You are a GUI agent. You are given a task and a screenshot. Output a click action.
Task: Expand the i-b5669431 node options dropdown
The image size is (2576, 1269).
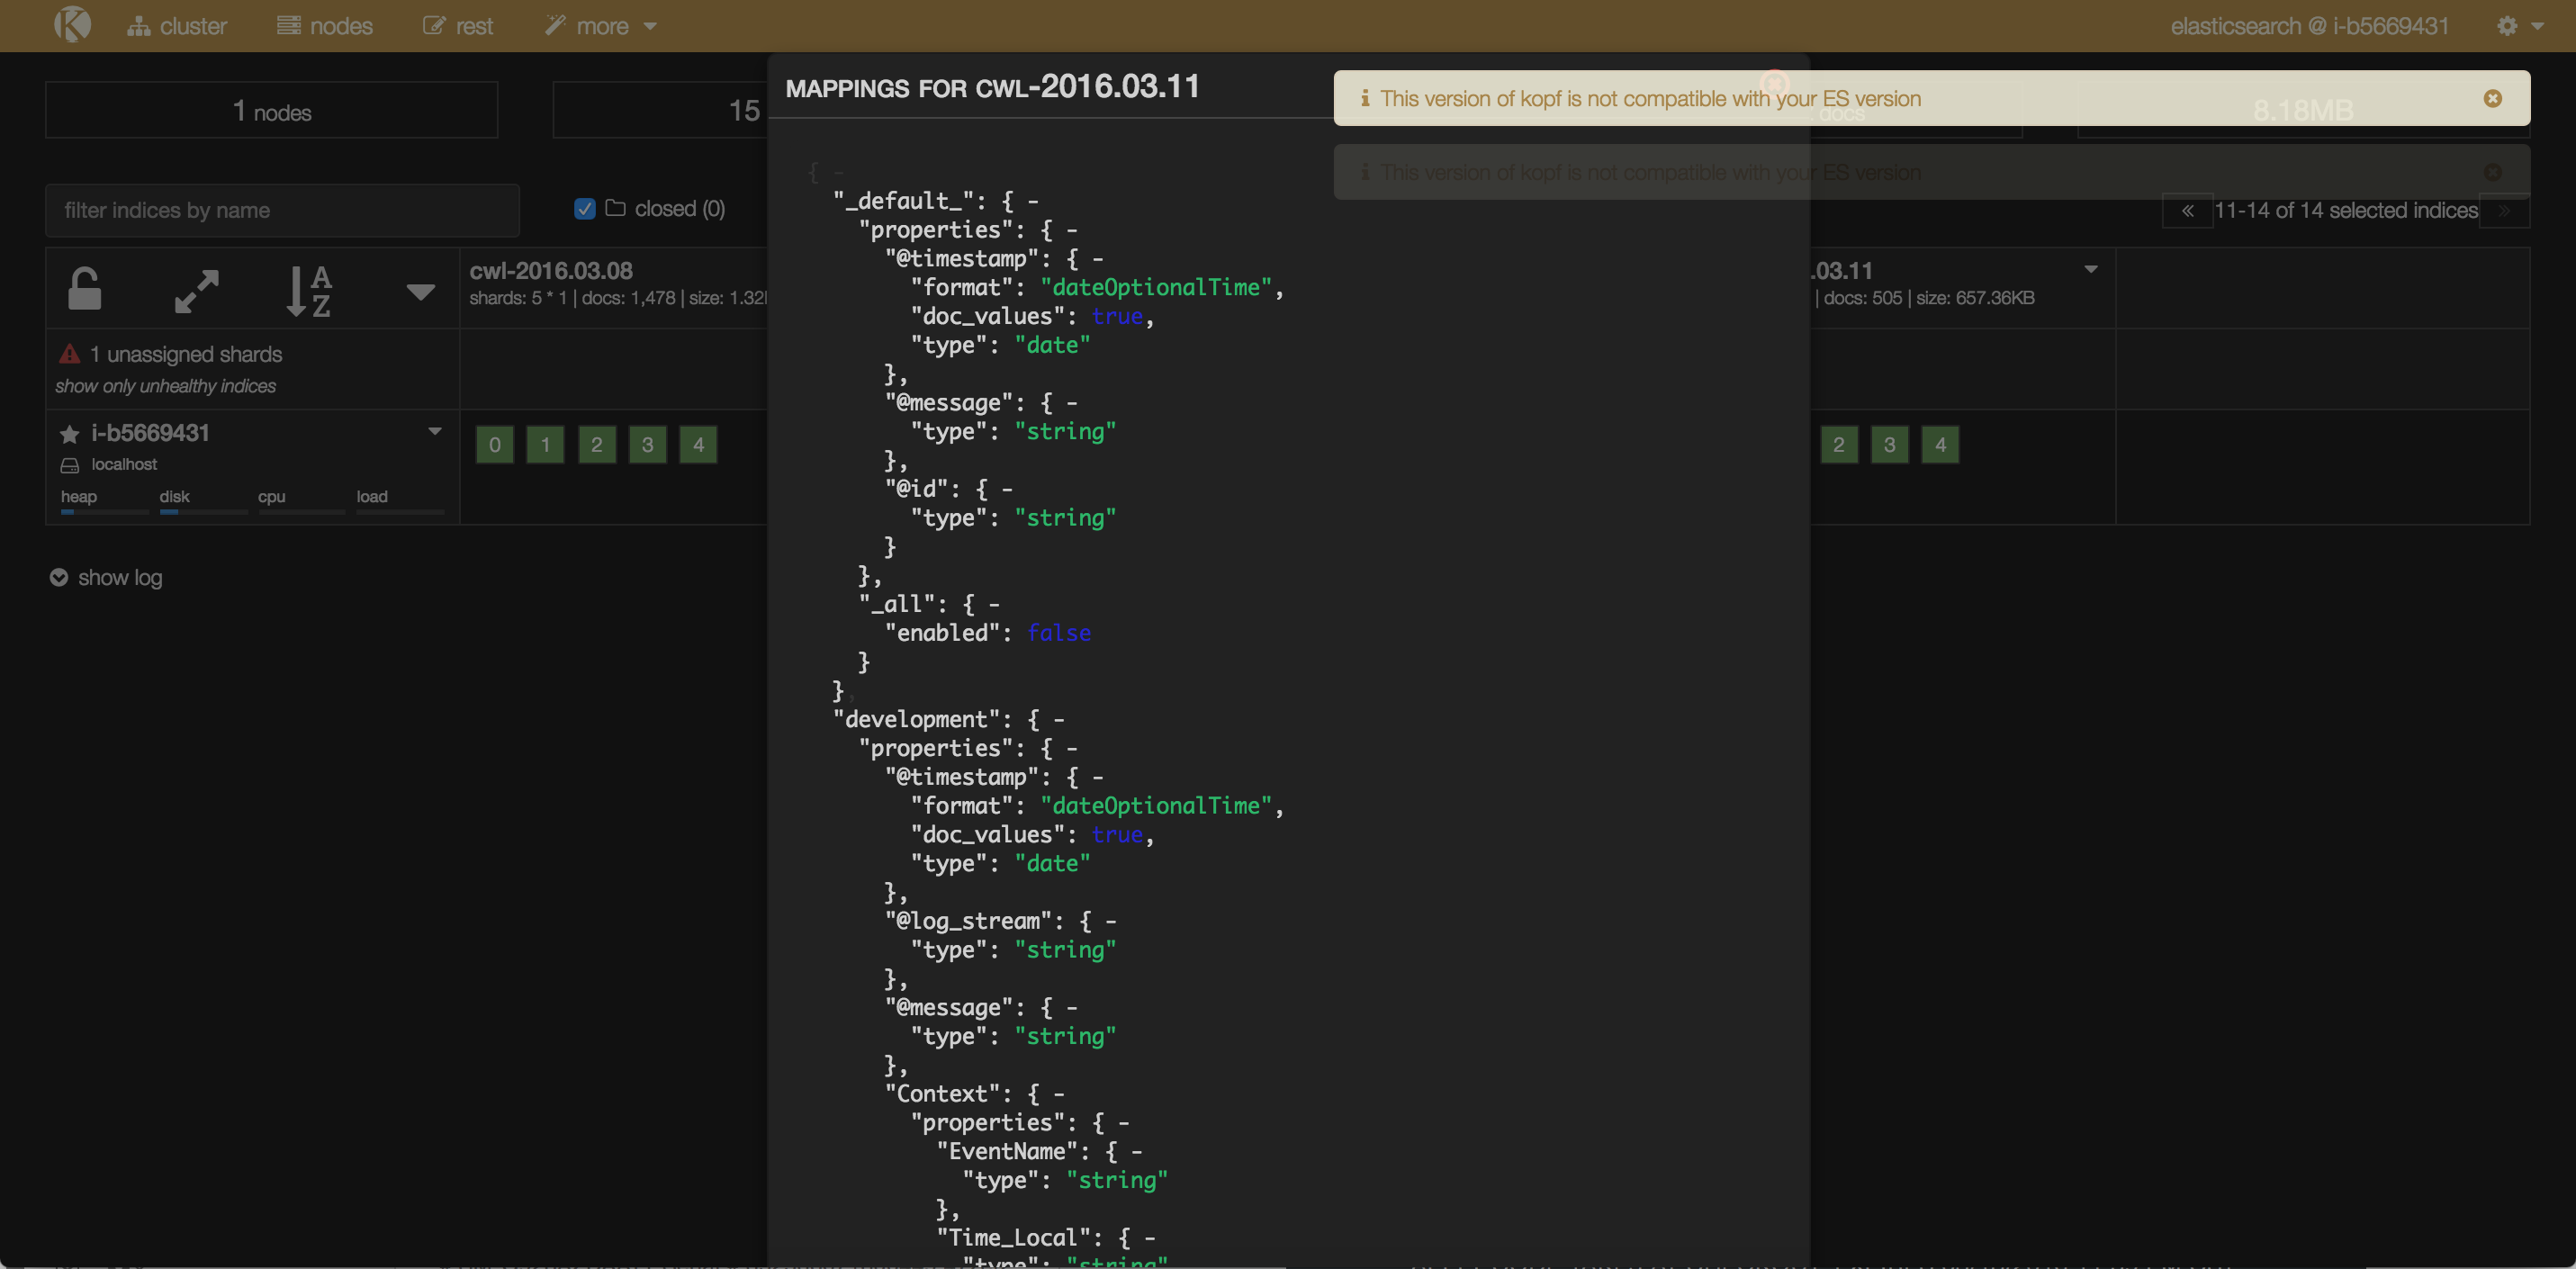coord(435,432)
